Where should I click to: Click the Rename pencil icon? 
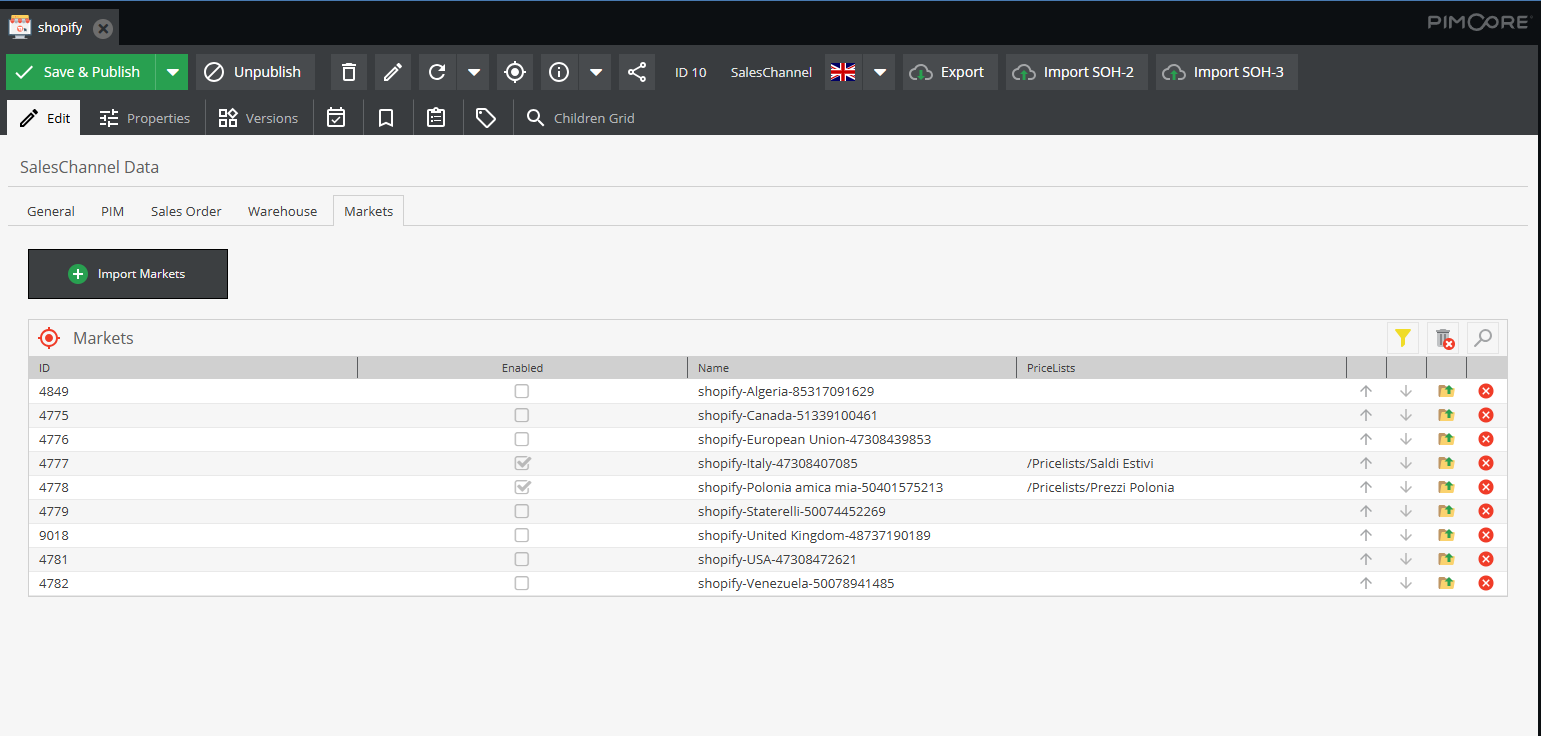(x=392, y=72)
